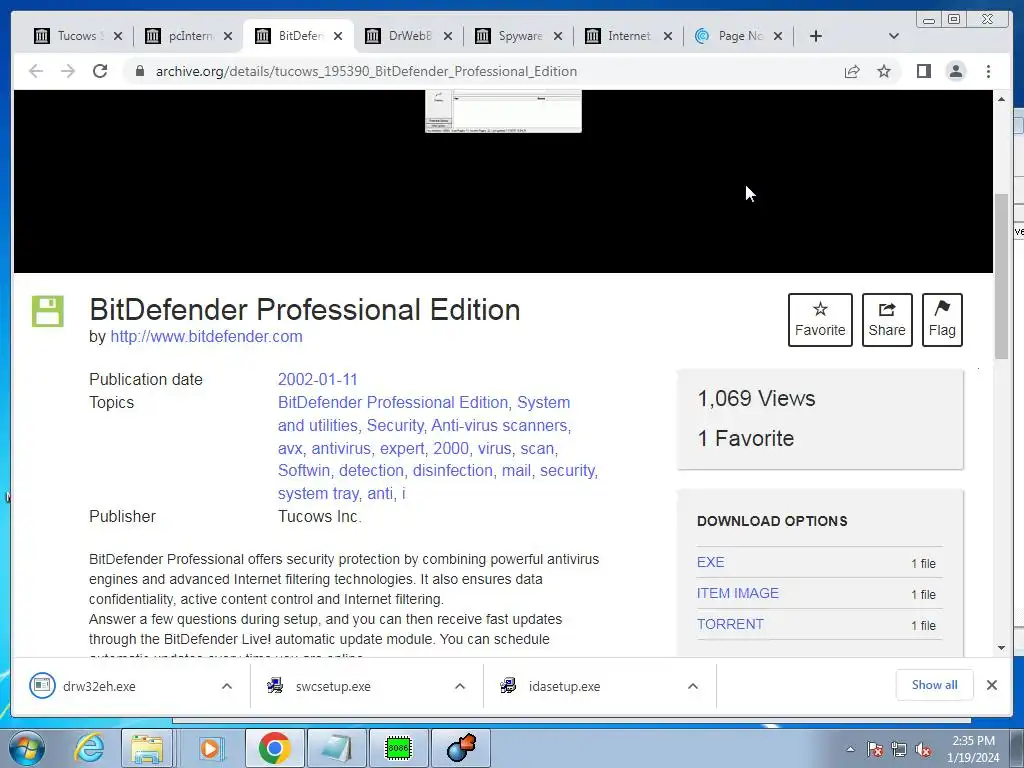Open the Softwin topic link
1024x768 pixels.
point(304,470)
